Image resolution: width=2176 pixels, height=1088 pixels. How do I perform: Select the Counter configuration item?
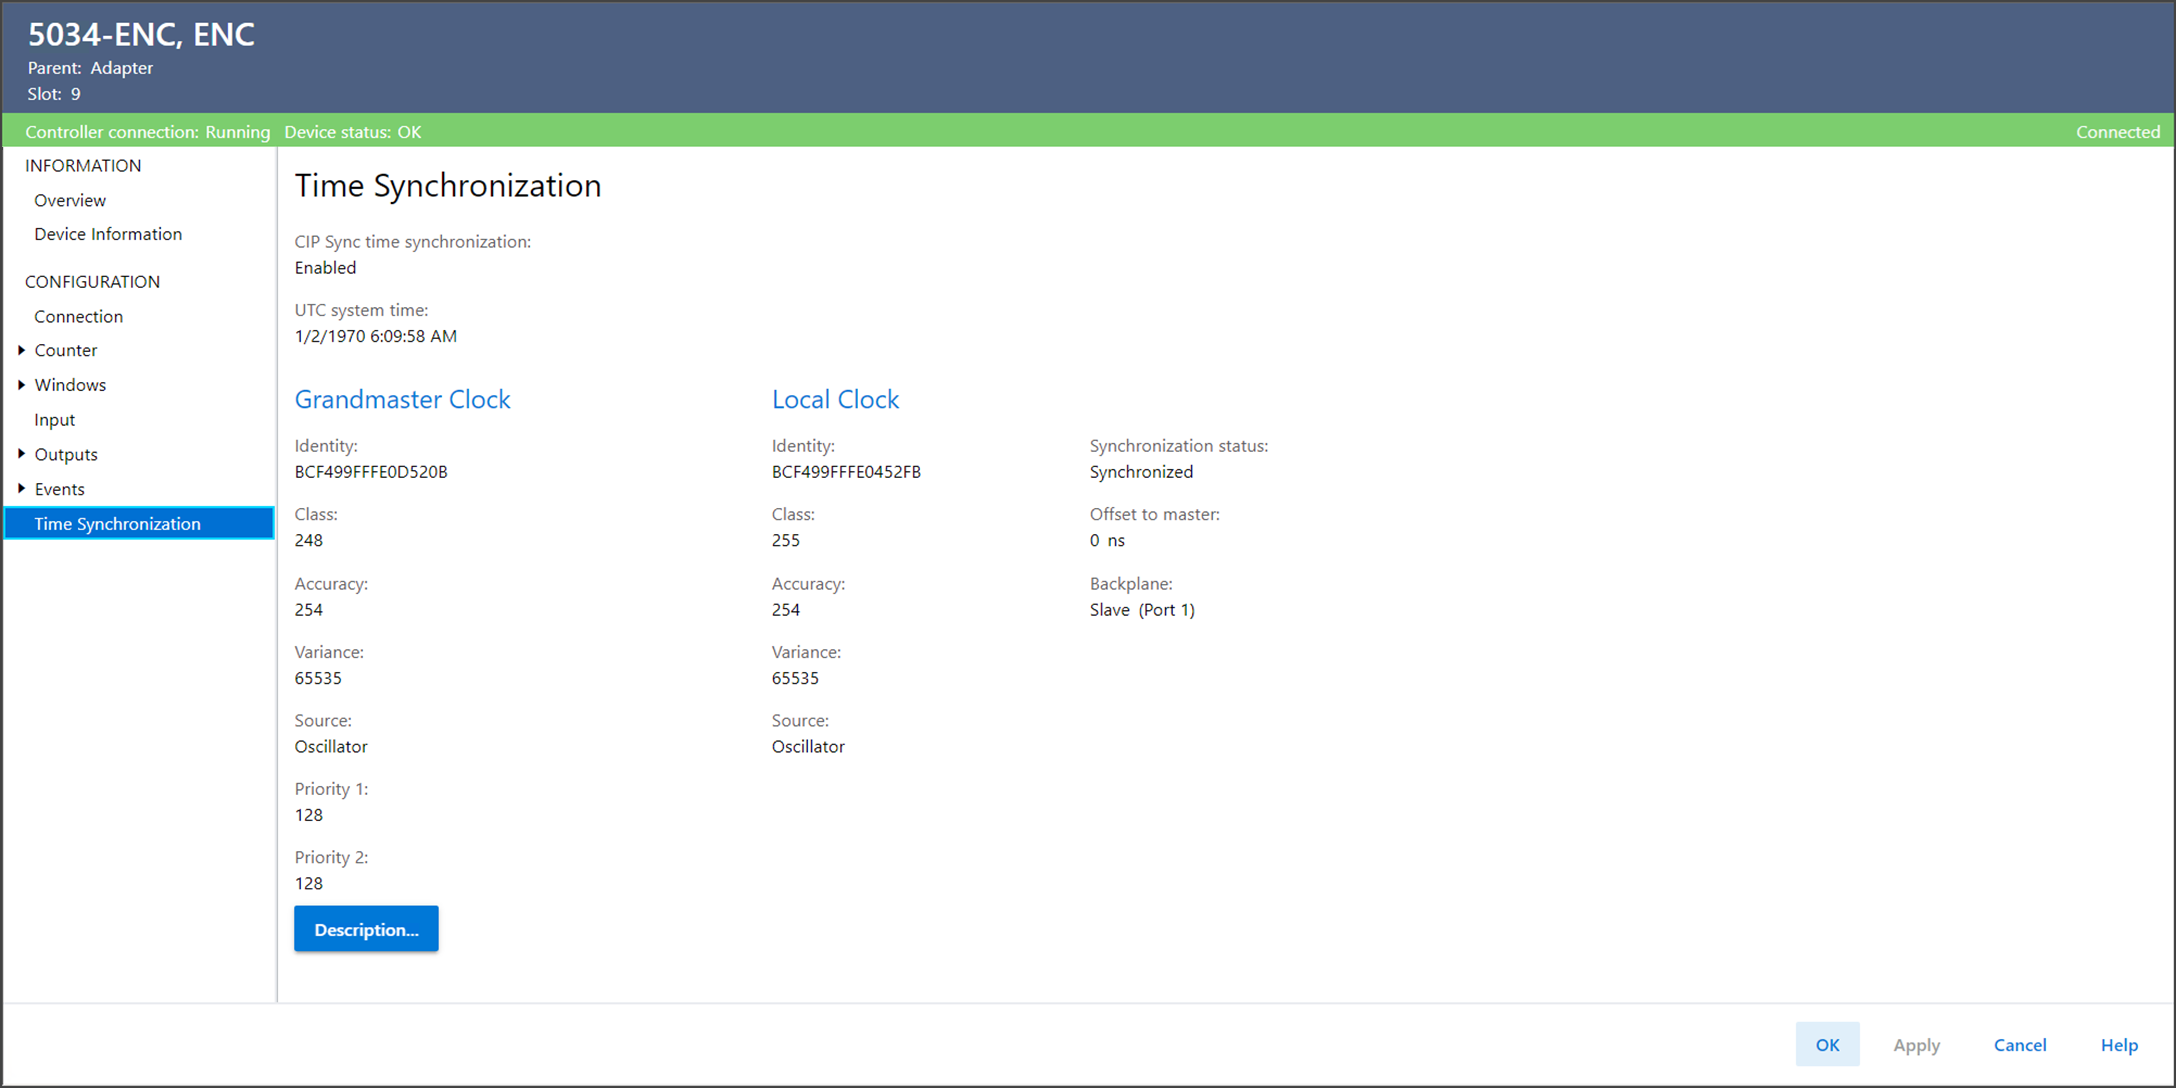(x=66, y=350)
